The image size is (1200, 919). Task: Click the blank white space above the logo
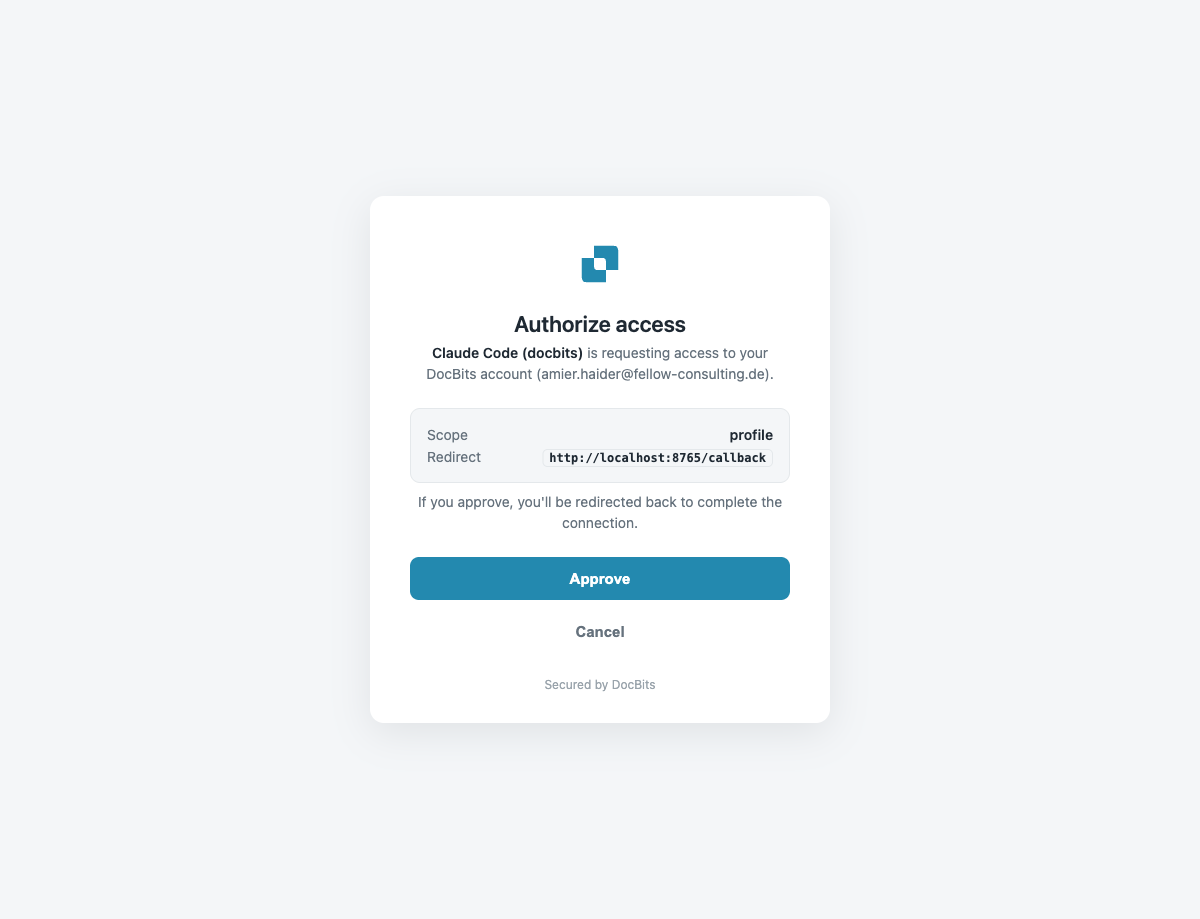click(600, 220)
